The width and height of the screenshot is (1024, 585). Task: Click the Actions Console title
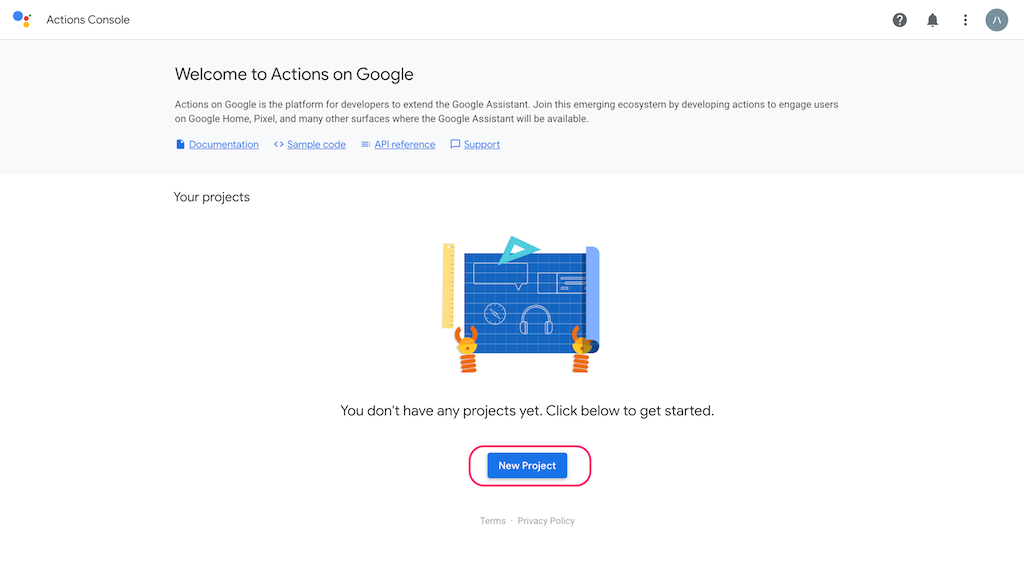(88, 20)
